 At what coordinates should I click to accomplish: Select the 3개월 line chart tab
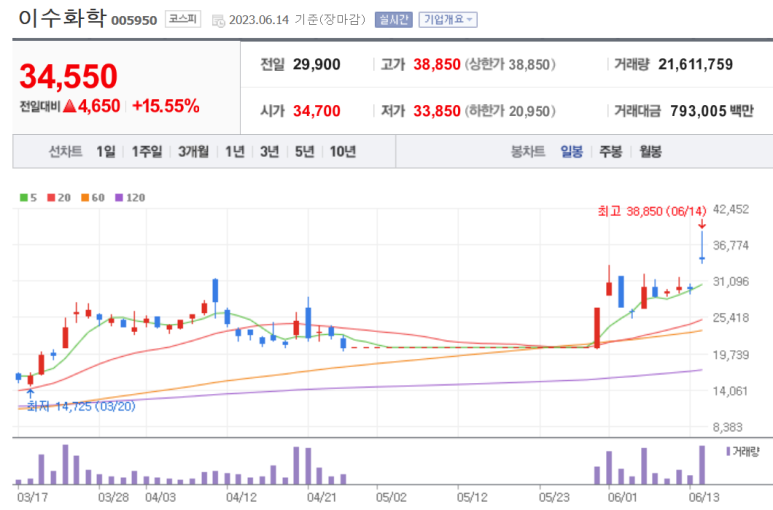pyautogui.click(x=193, y=151)
